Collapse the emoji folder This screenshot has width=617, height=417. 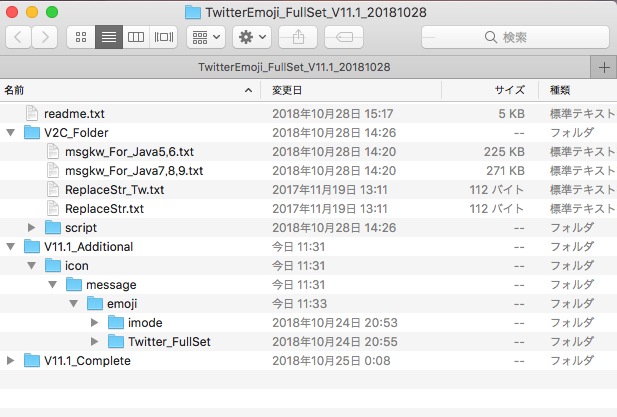(74, 304)
